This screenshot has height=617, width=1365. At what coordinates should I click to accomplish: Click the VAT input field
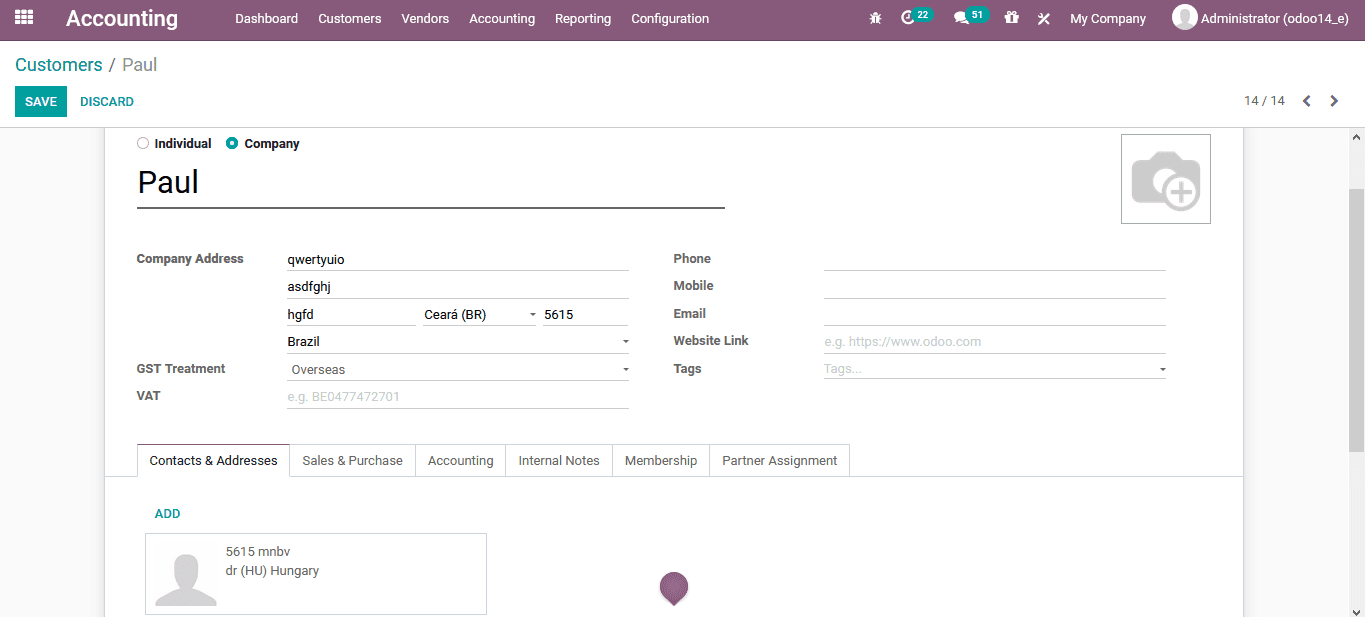coord(458,396)
